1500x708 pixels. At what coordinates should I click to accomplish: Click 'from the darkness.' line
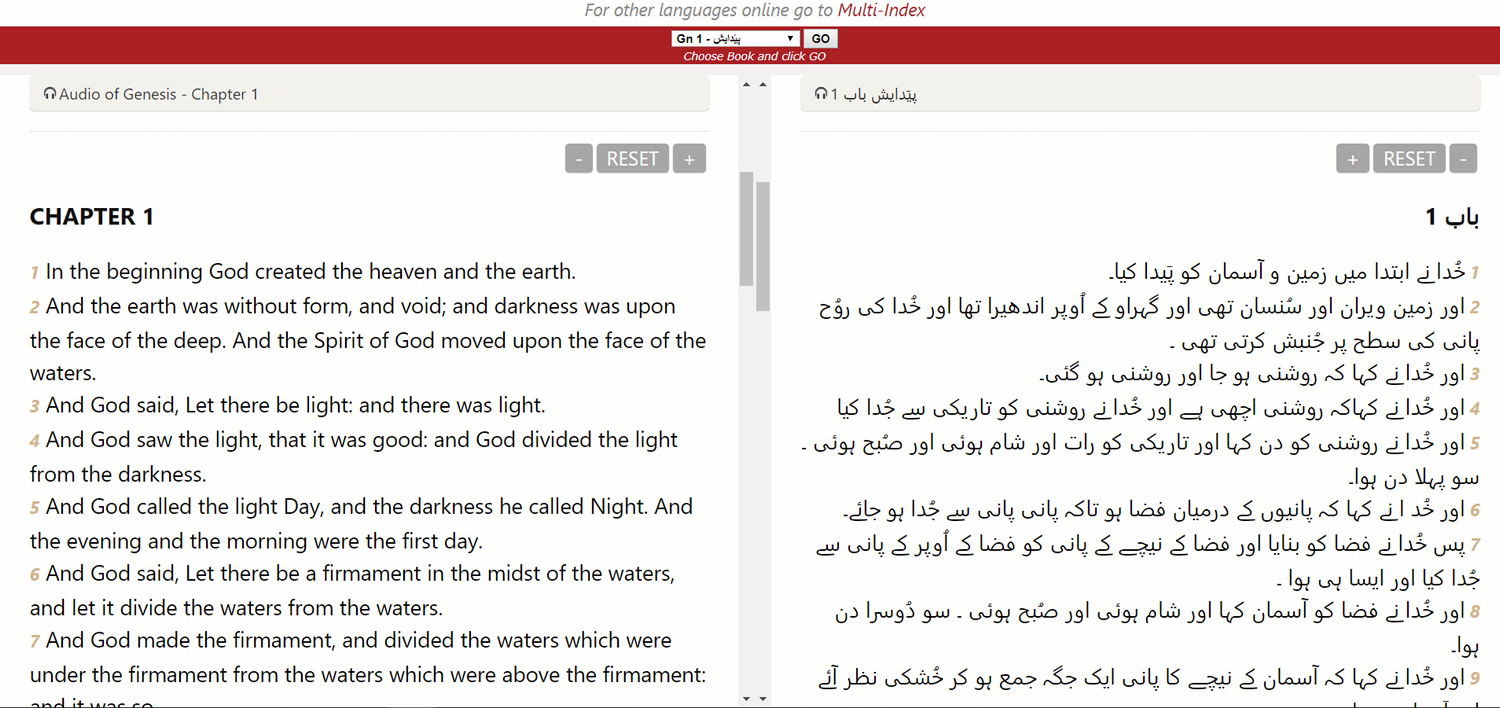click(118, 474)
